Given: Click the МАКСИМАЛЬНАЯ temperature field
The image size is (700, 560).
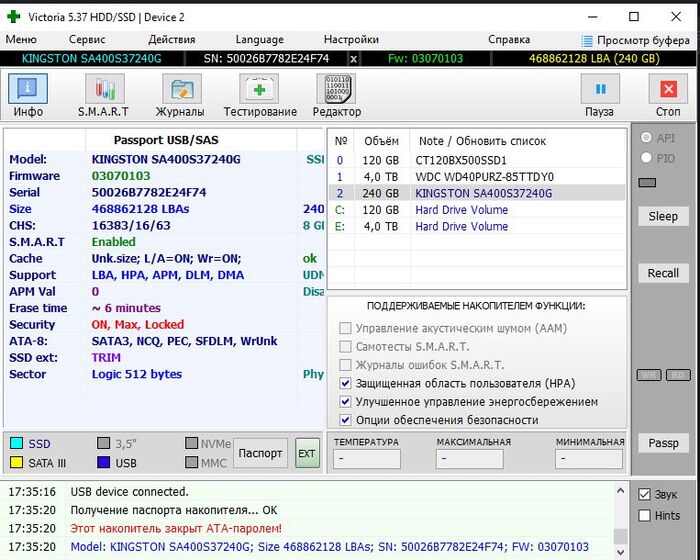Looking at the screenshot, I should (470, 459).
